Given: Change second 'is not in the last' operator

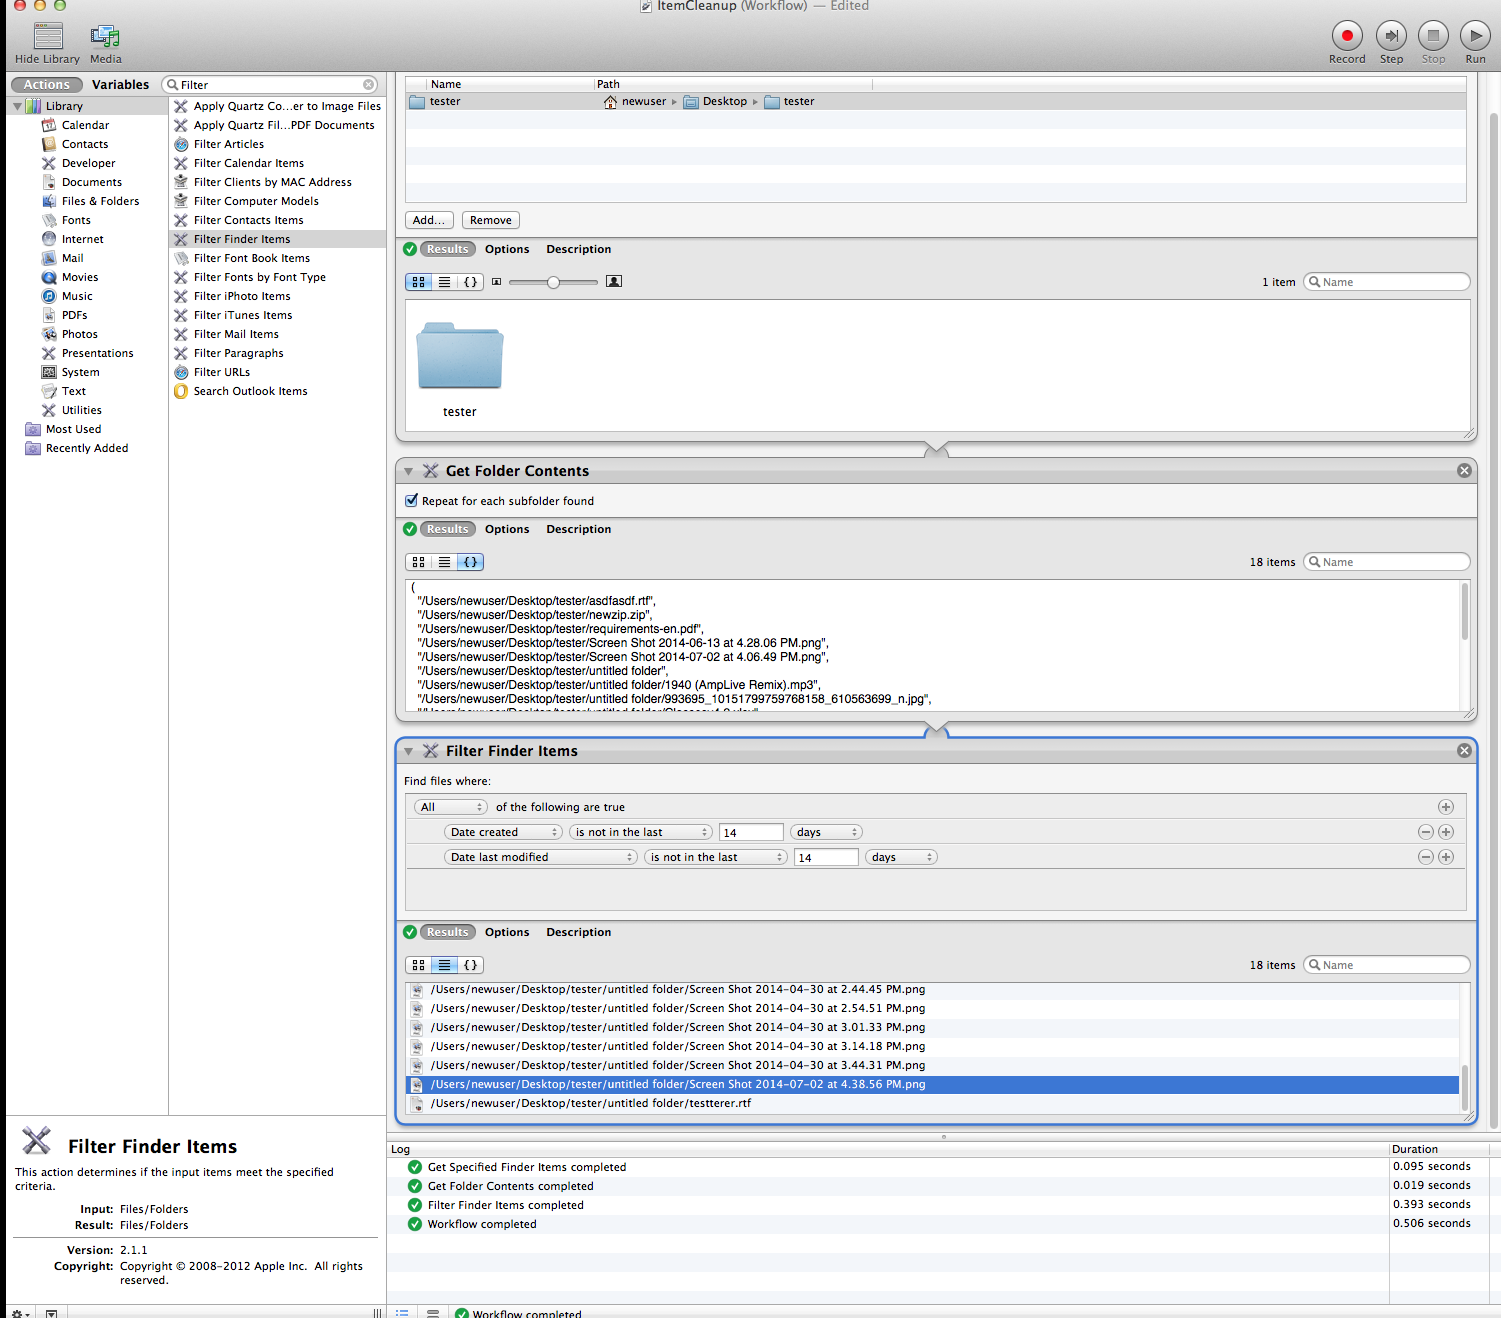Looking at the screenshot, I should click(716, 857).
